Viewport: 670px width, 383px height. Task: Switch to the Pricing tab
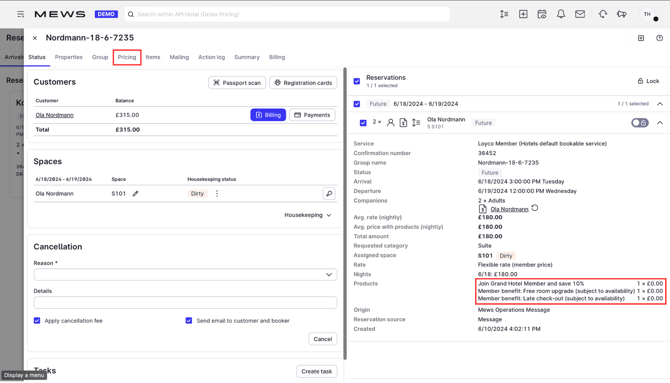(x=127, y=57)
